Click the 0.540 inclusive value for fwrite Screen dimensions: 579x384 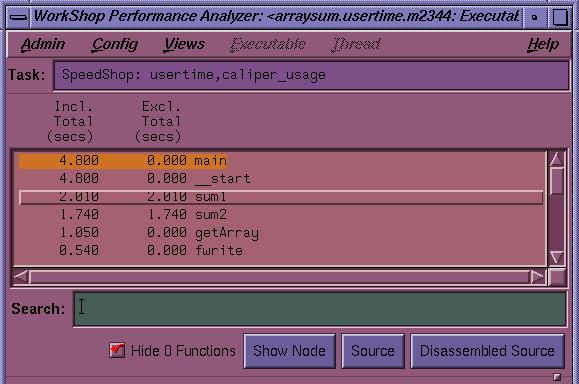(x=79, y=250)
